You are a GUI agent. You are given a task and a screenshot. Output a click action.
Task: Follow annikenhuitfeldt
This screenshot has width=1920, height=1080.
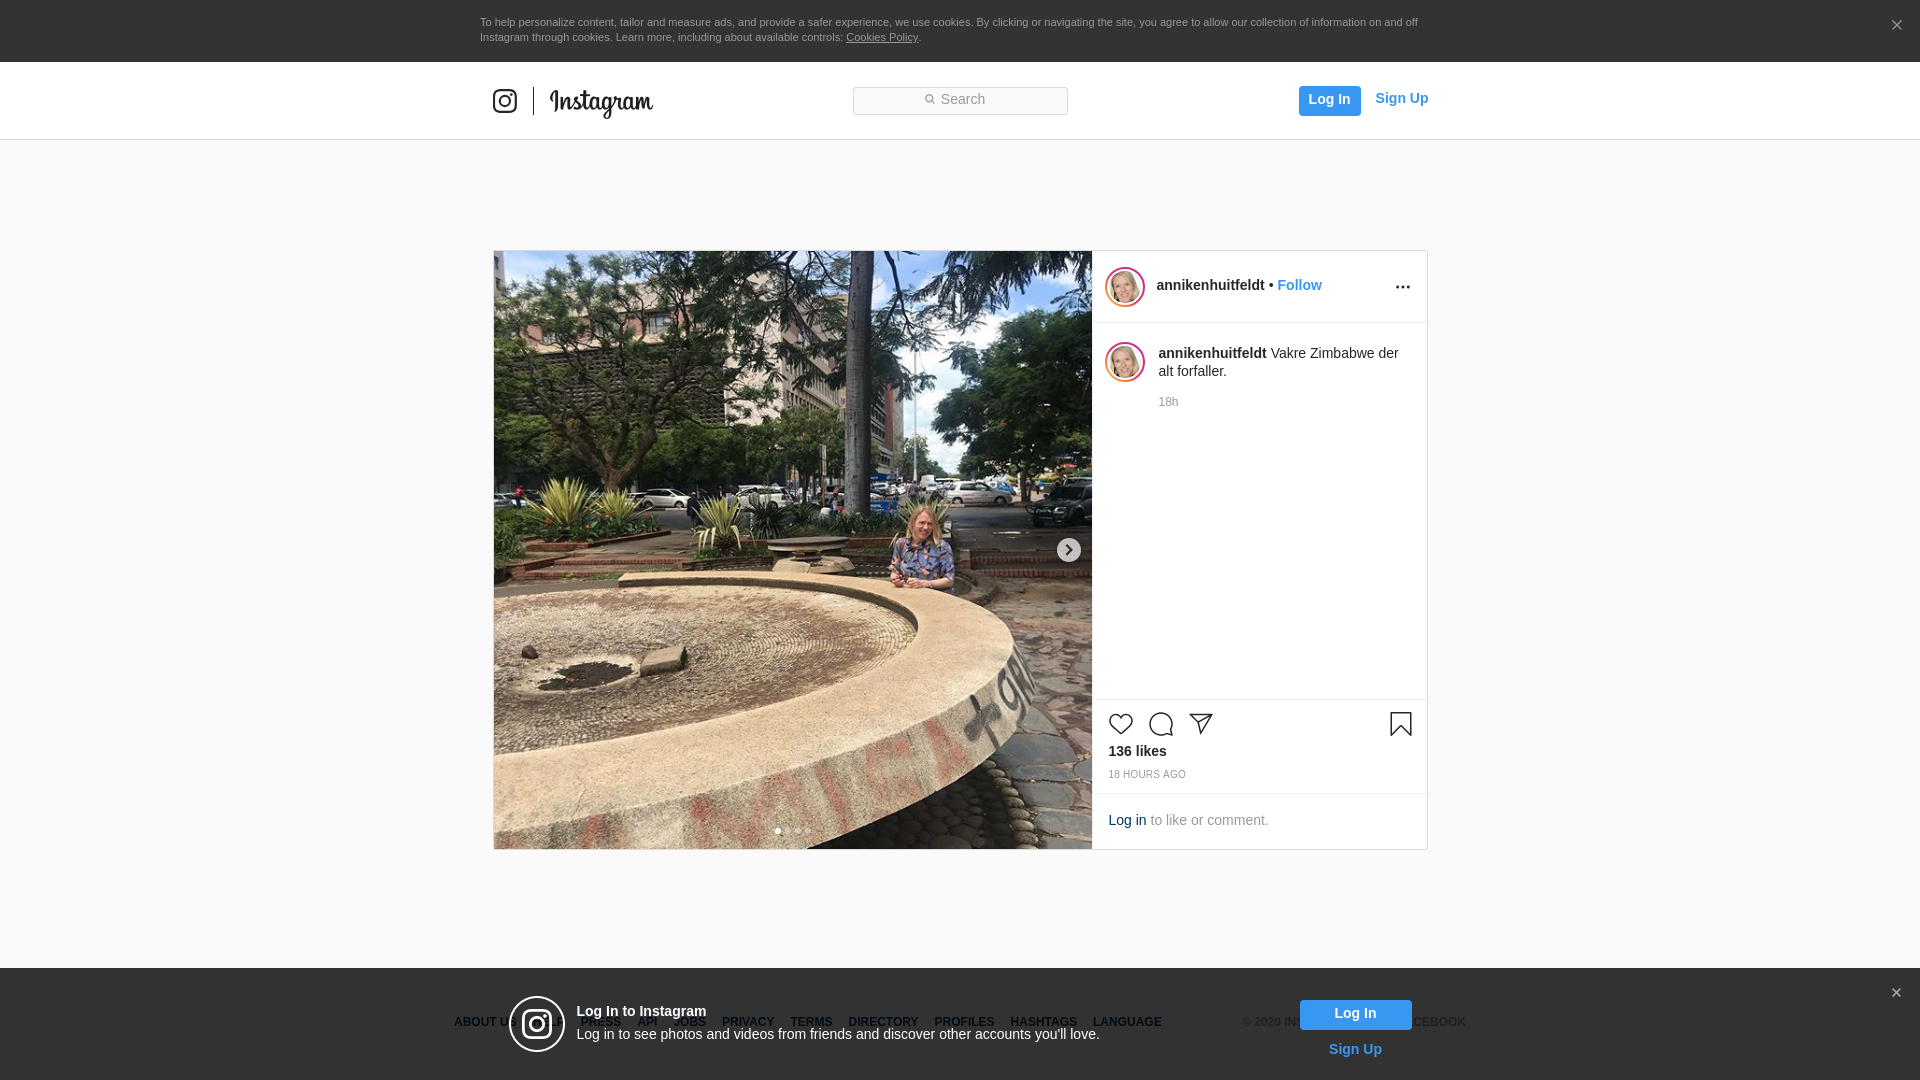[x=1299, y=285]
